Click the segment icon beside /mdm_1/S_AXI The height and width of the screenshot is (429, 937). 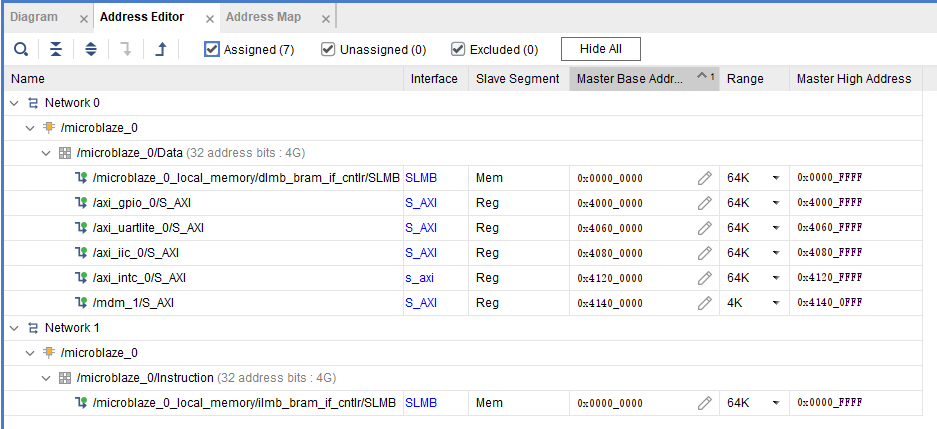(81, 304)
